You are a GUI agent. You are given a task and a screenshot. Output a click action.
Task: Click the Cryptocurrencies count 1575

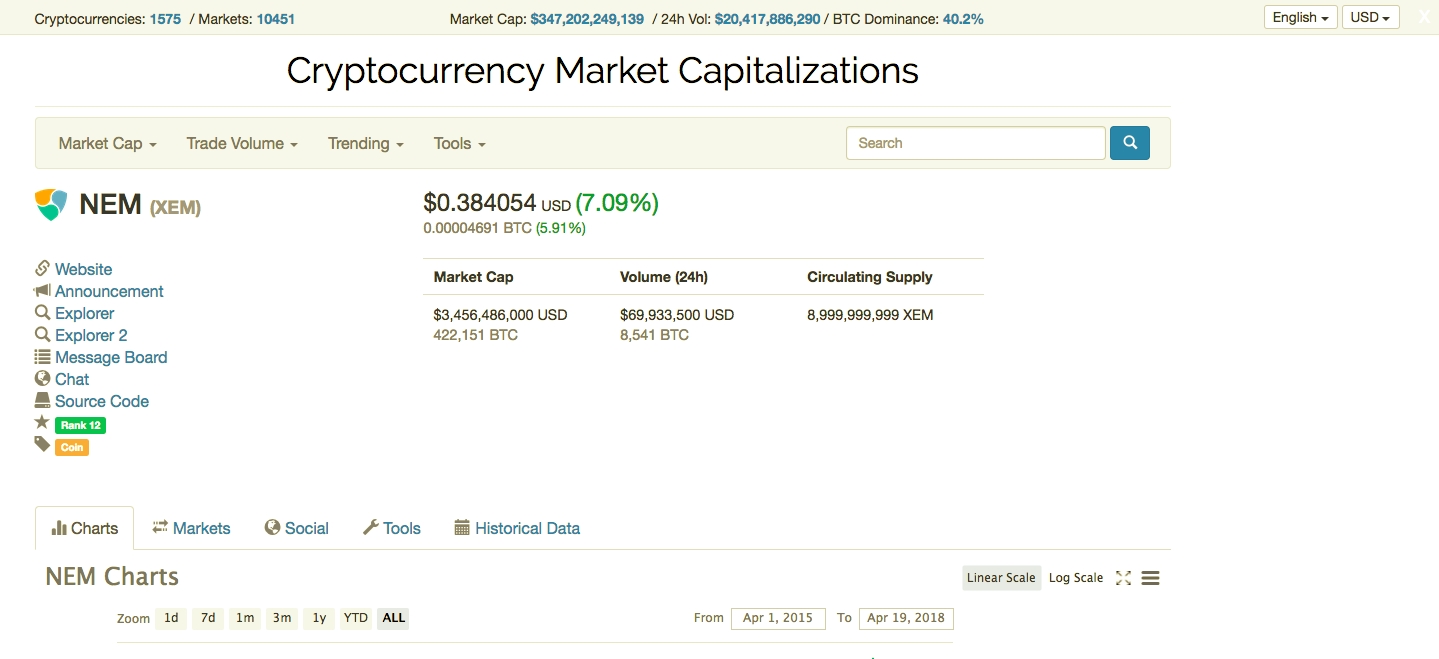165,19
